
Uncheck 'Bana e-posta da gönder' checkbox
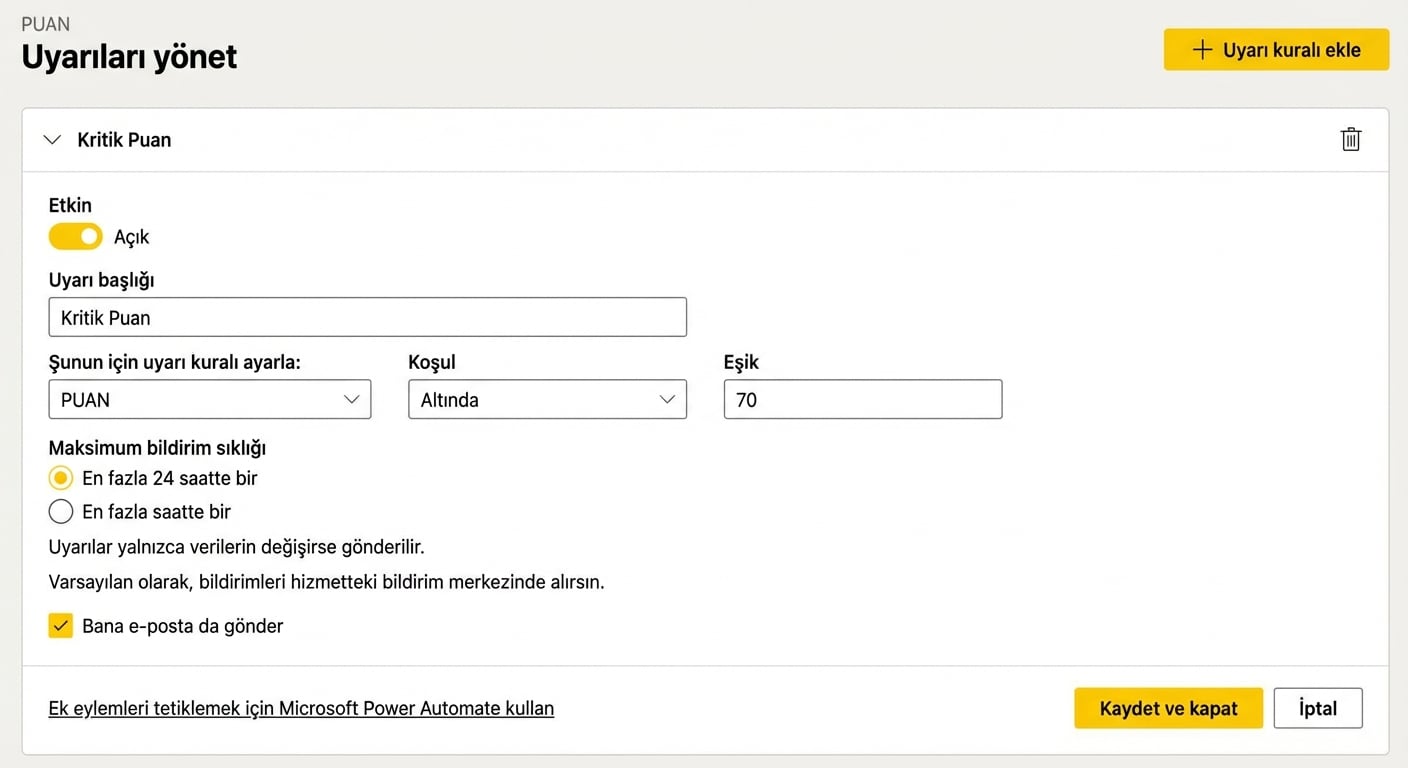61,626
